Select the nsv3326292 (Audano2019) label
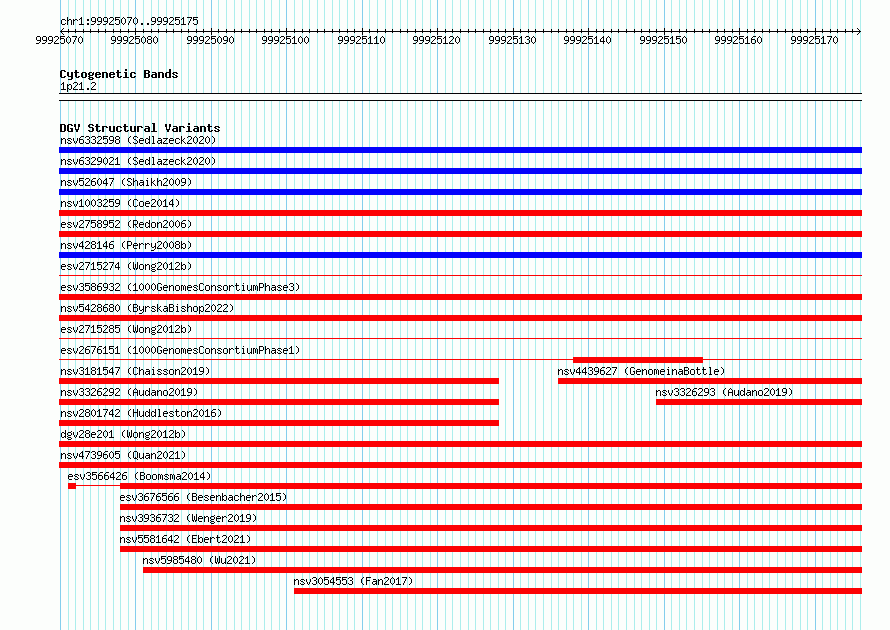 (x=129, y=392)
